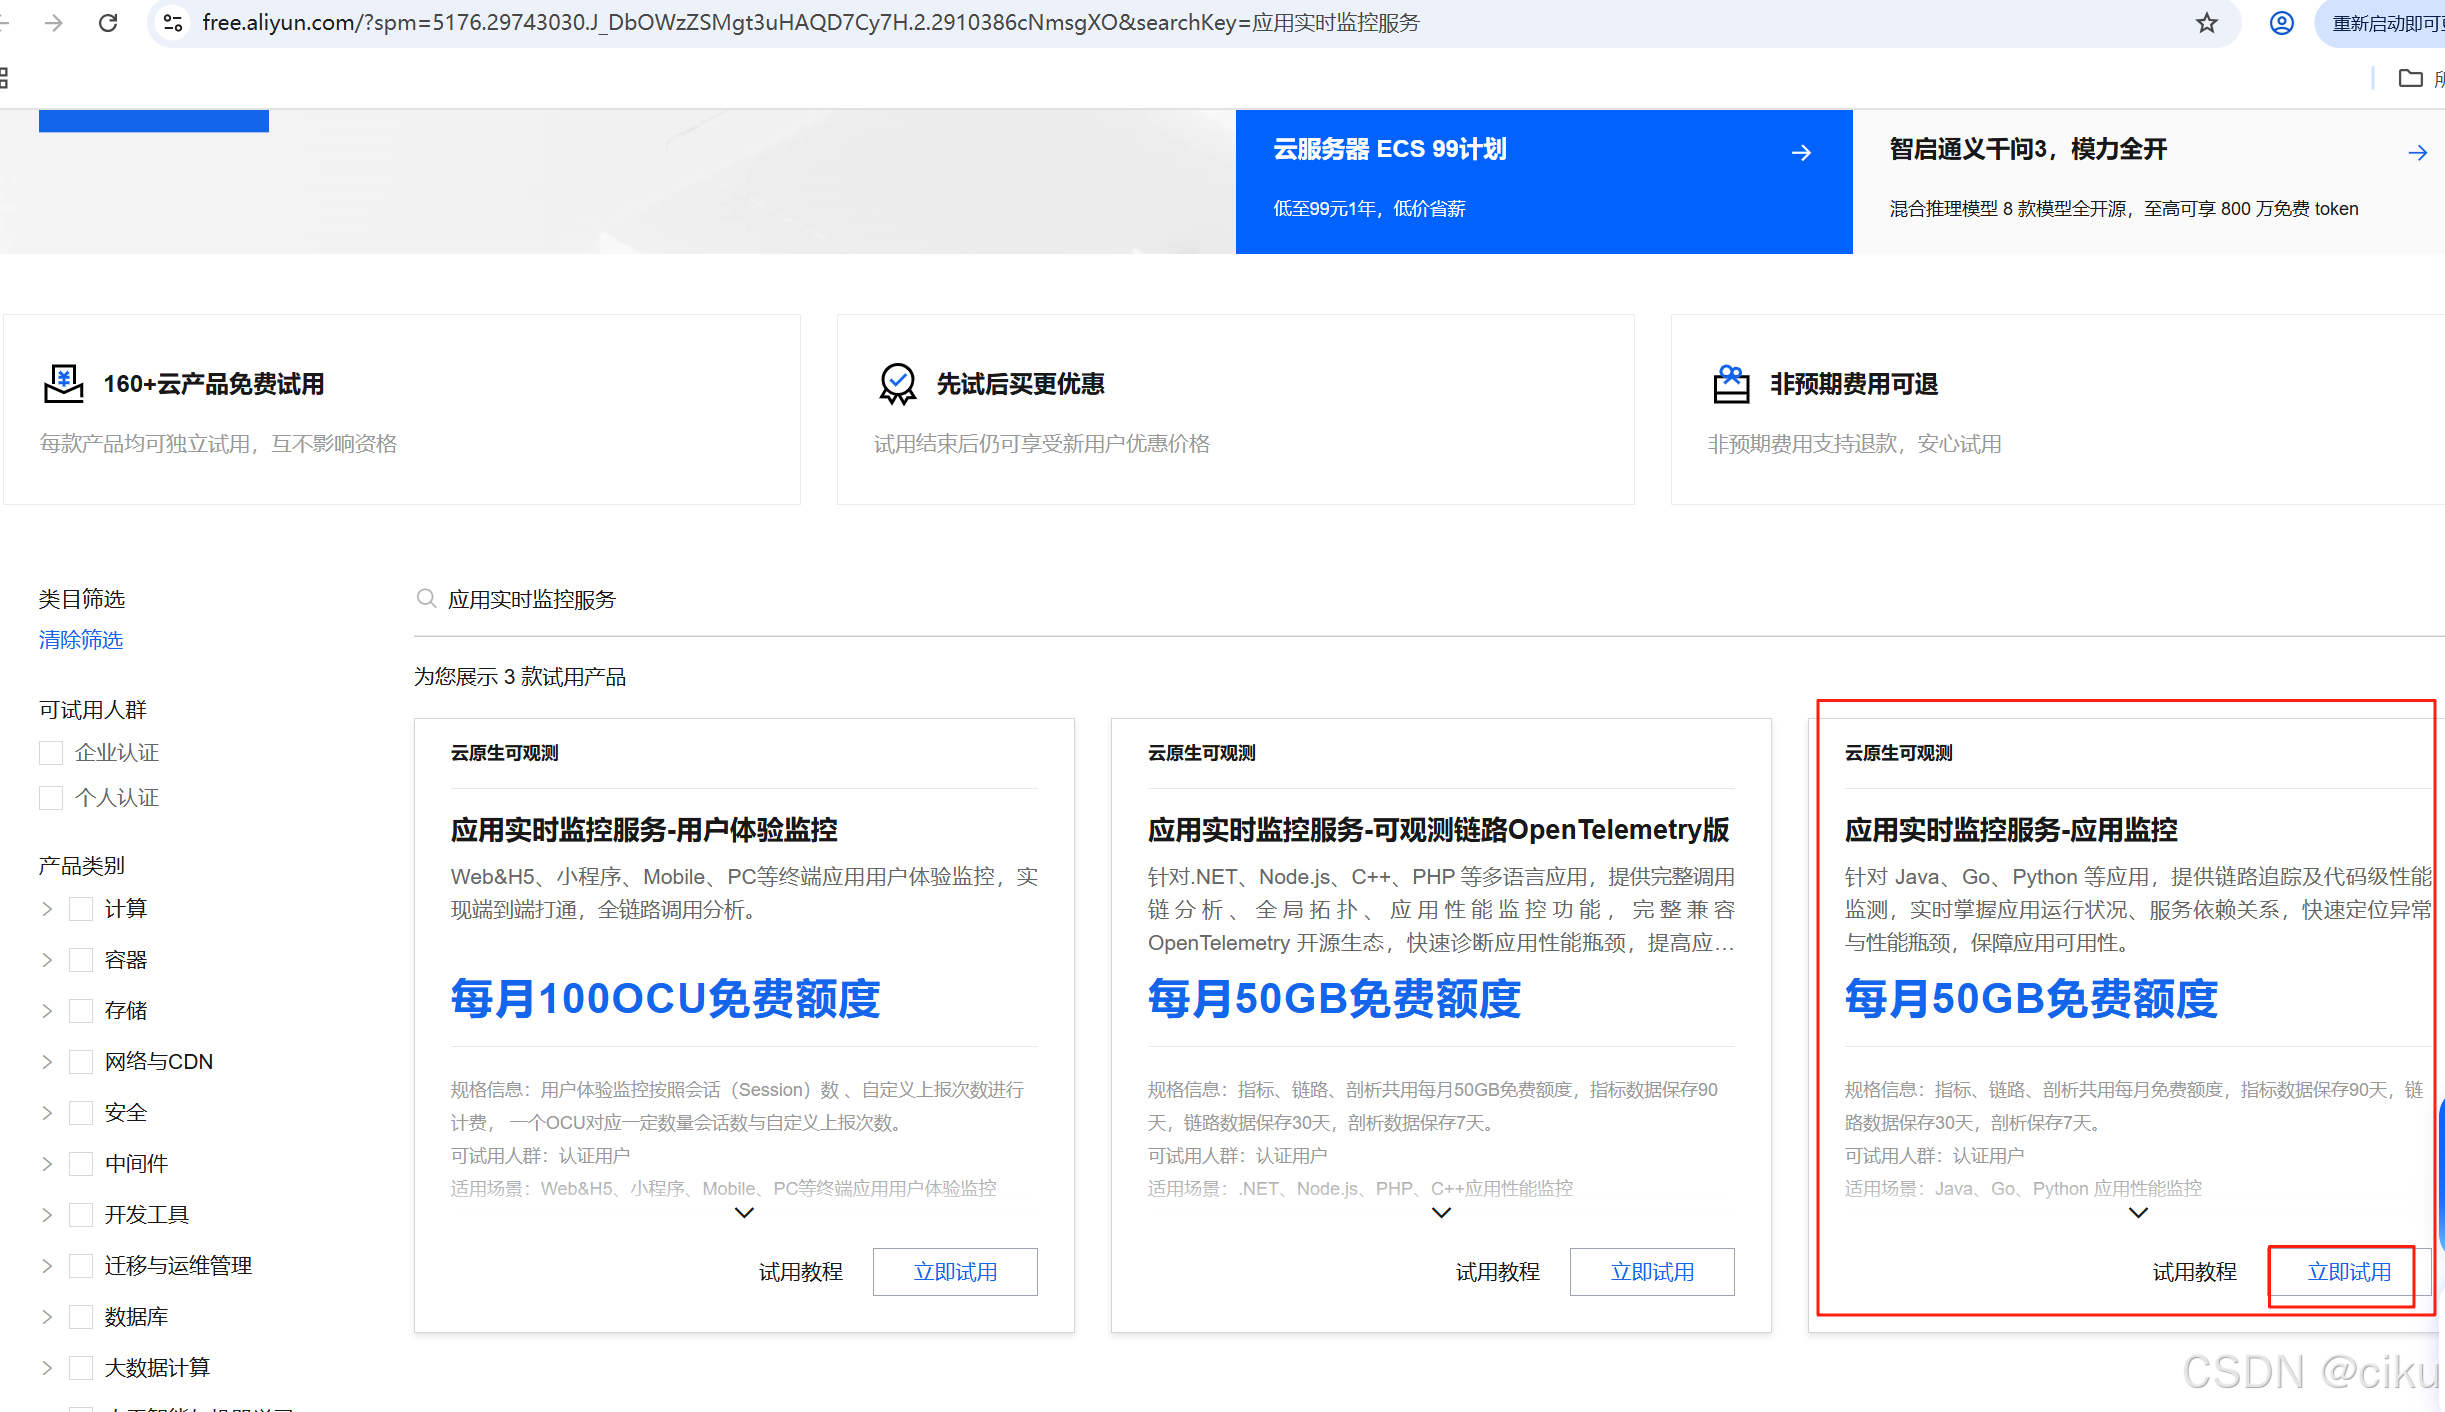Screen dimensions: 2445x1412
Task: Open browser profile account icon
Action: point(2282,23)
